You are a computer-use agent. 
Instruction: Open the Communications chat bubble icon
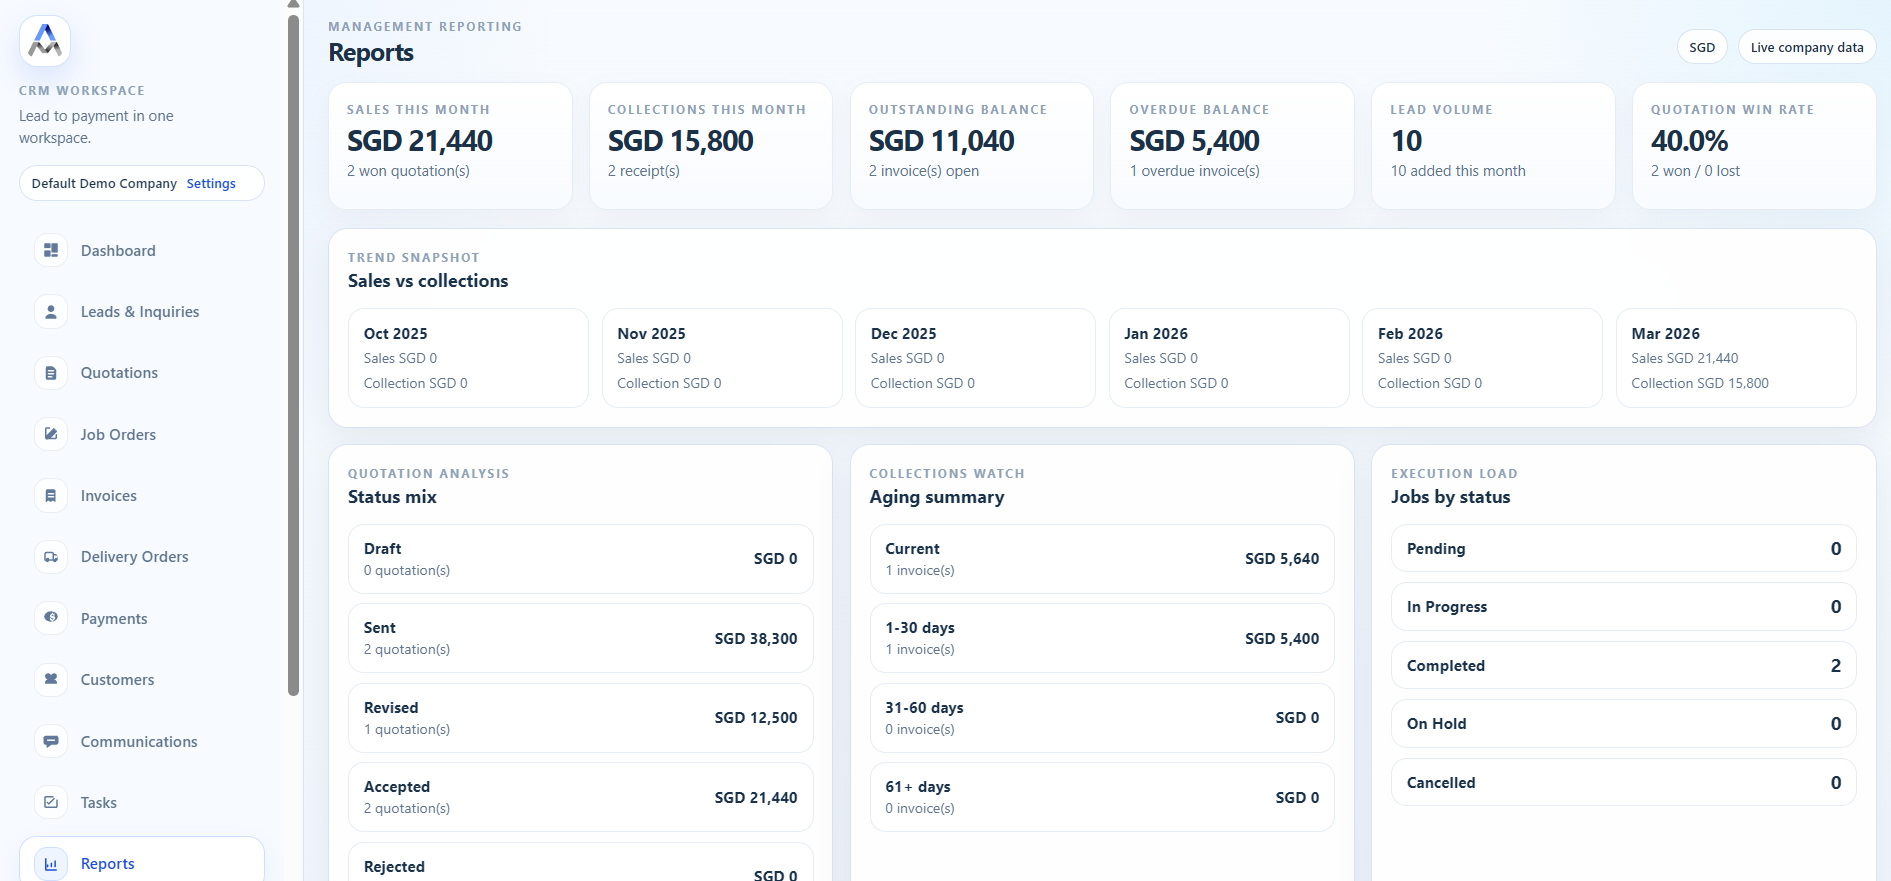coord(51,741)
